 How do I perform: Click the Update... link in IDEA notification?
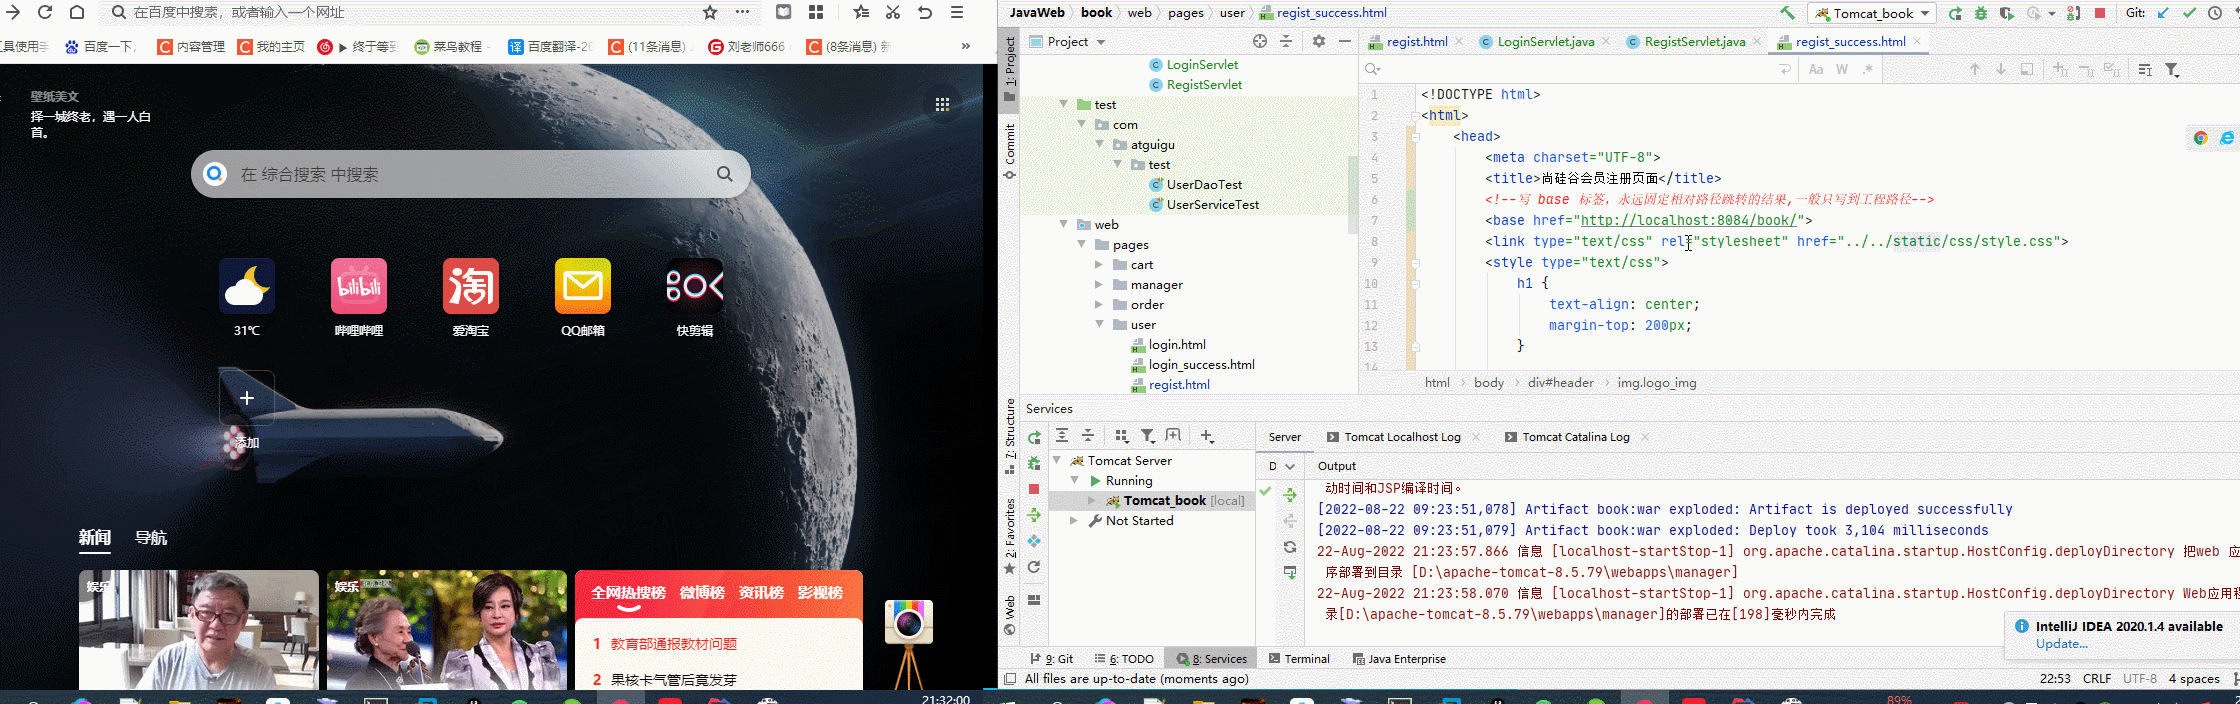[x=2062, y=644]
